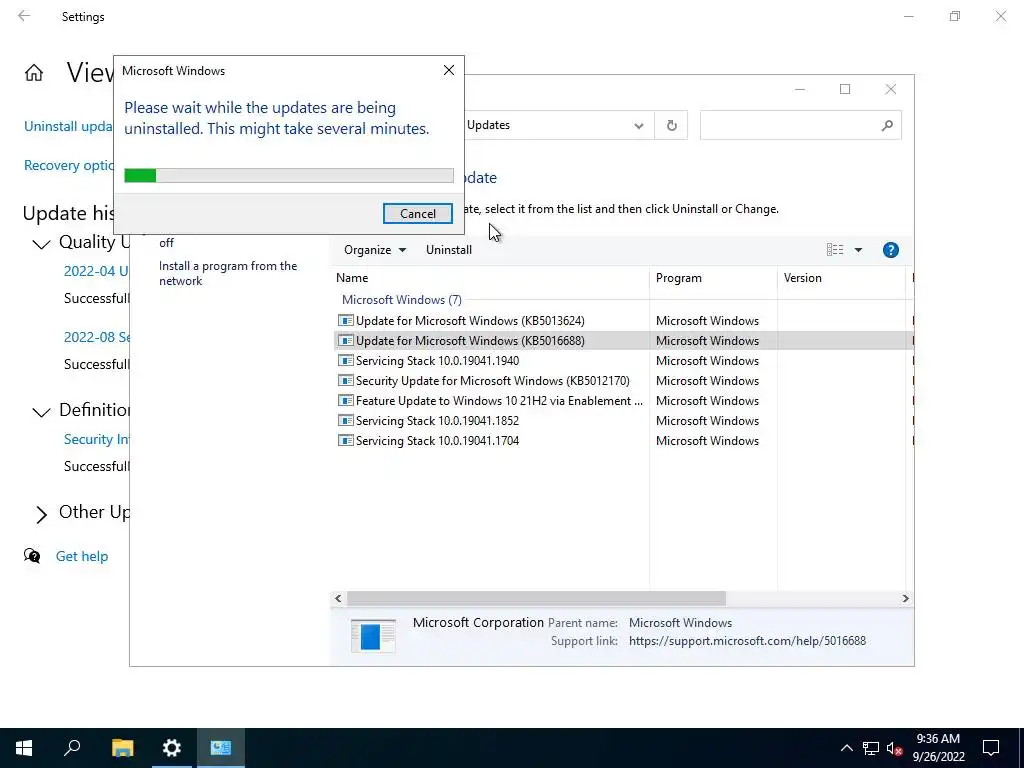Open Settings Home via house icon

click(x=34, y=72)
